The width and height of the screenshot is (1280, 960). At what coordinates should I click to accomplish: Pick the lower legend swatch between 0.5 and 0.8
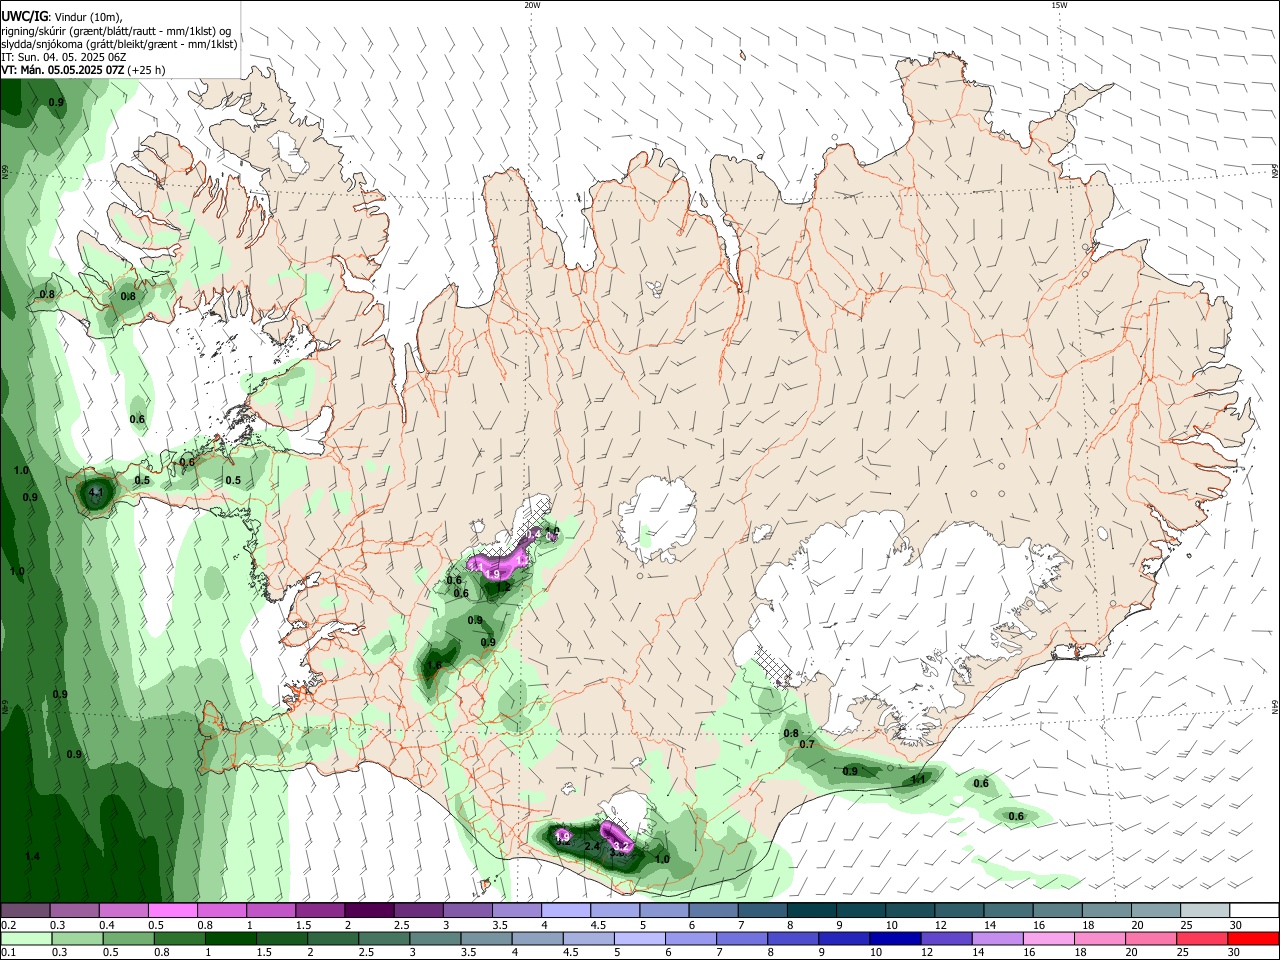coord(127,938)
